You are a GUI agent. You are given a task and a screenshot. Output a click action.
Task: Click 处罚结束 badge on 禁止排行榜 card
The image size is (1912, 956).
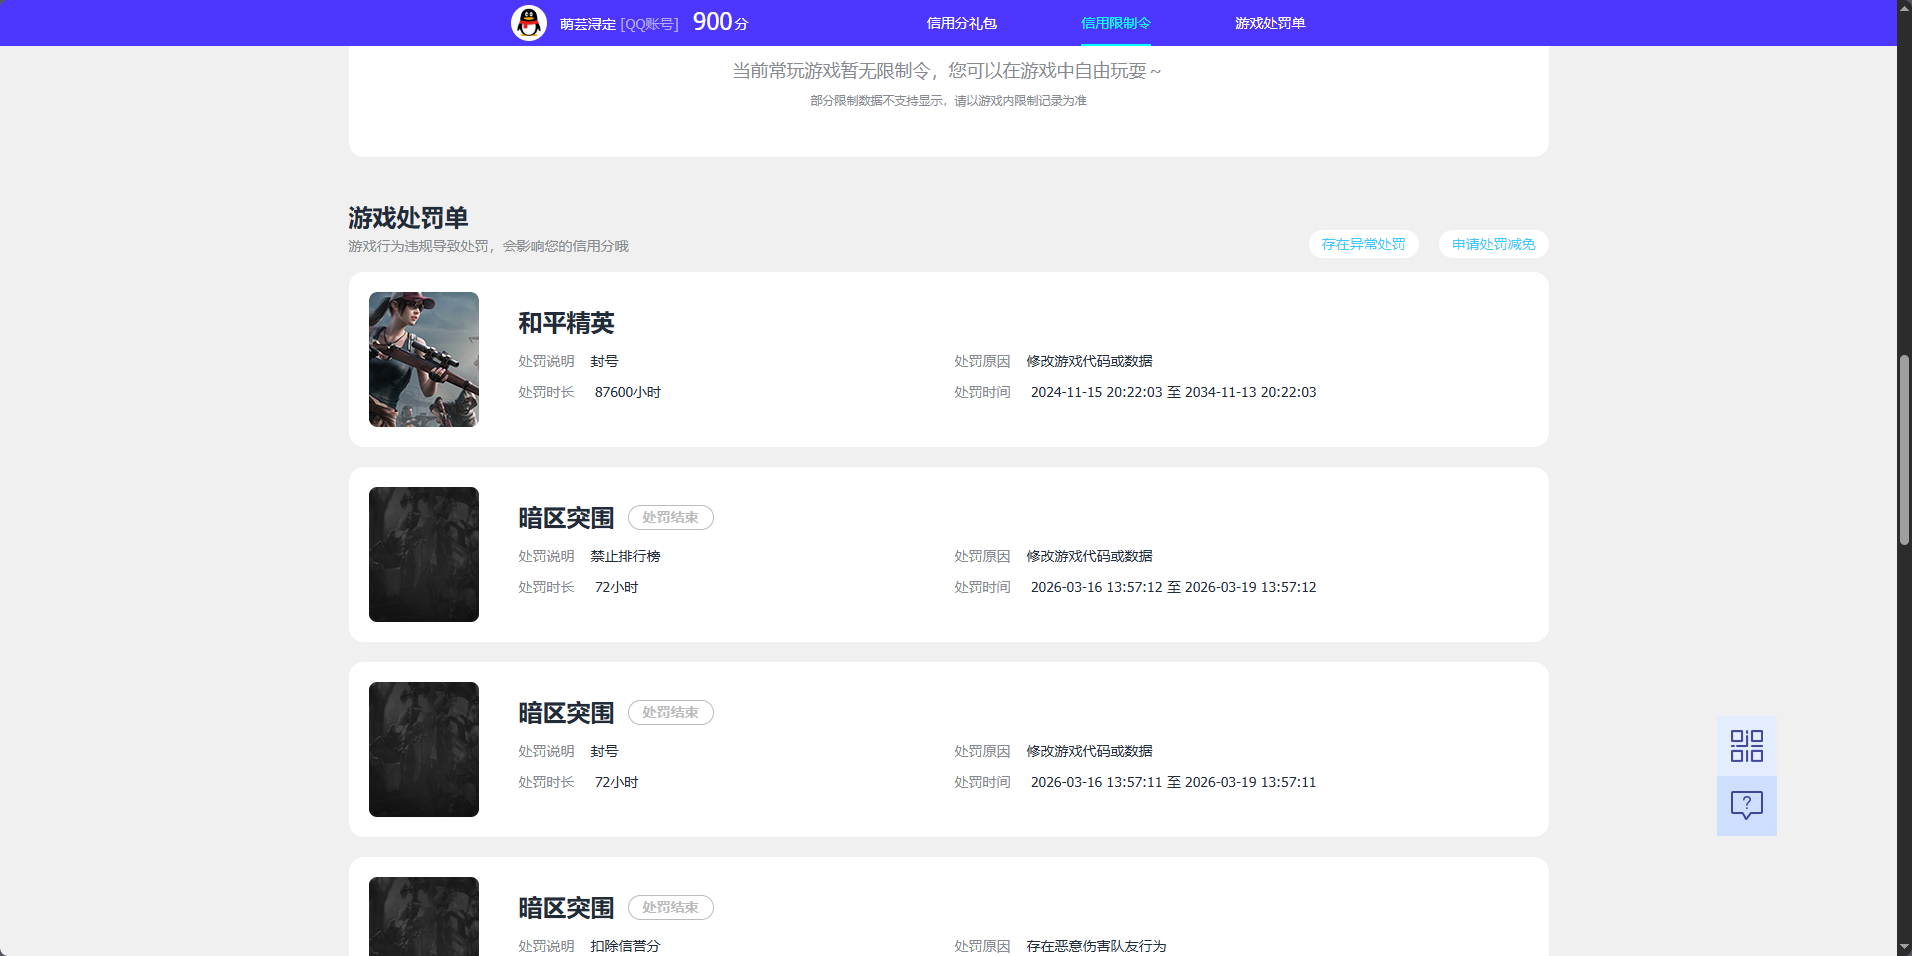(671, 518)
